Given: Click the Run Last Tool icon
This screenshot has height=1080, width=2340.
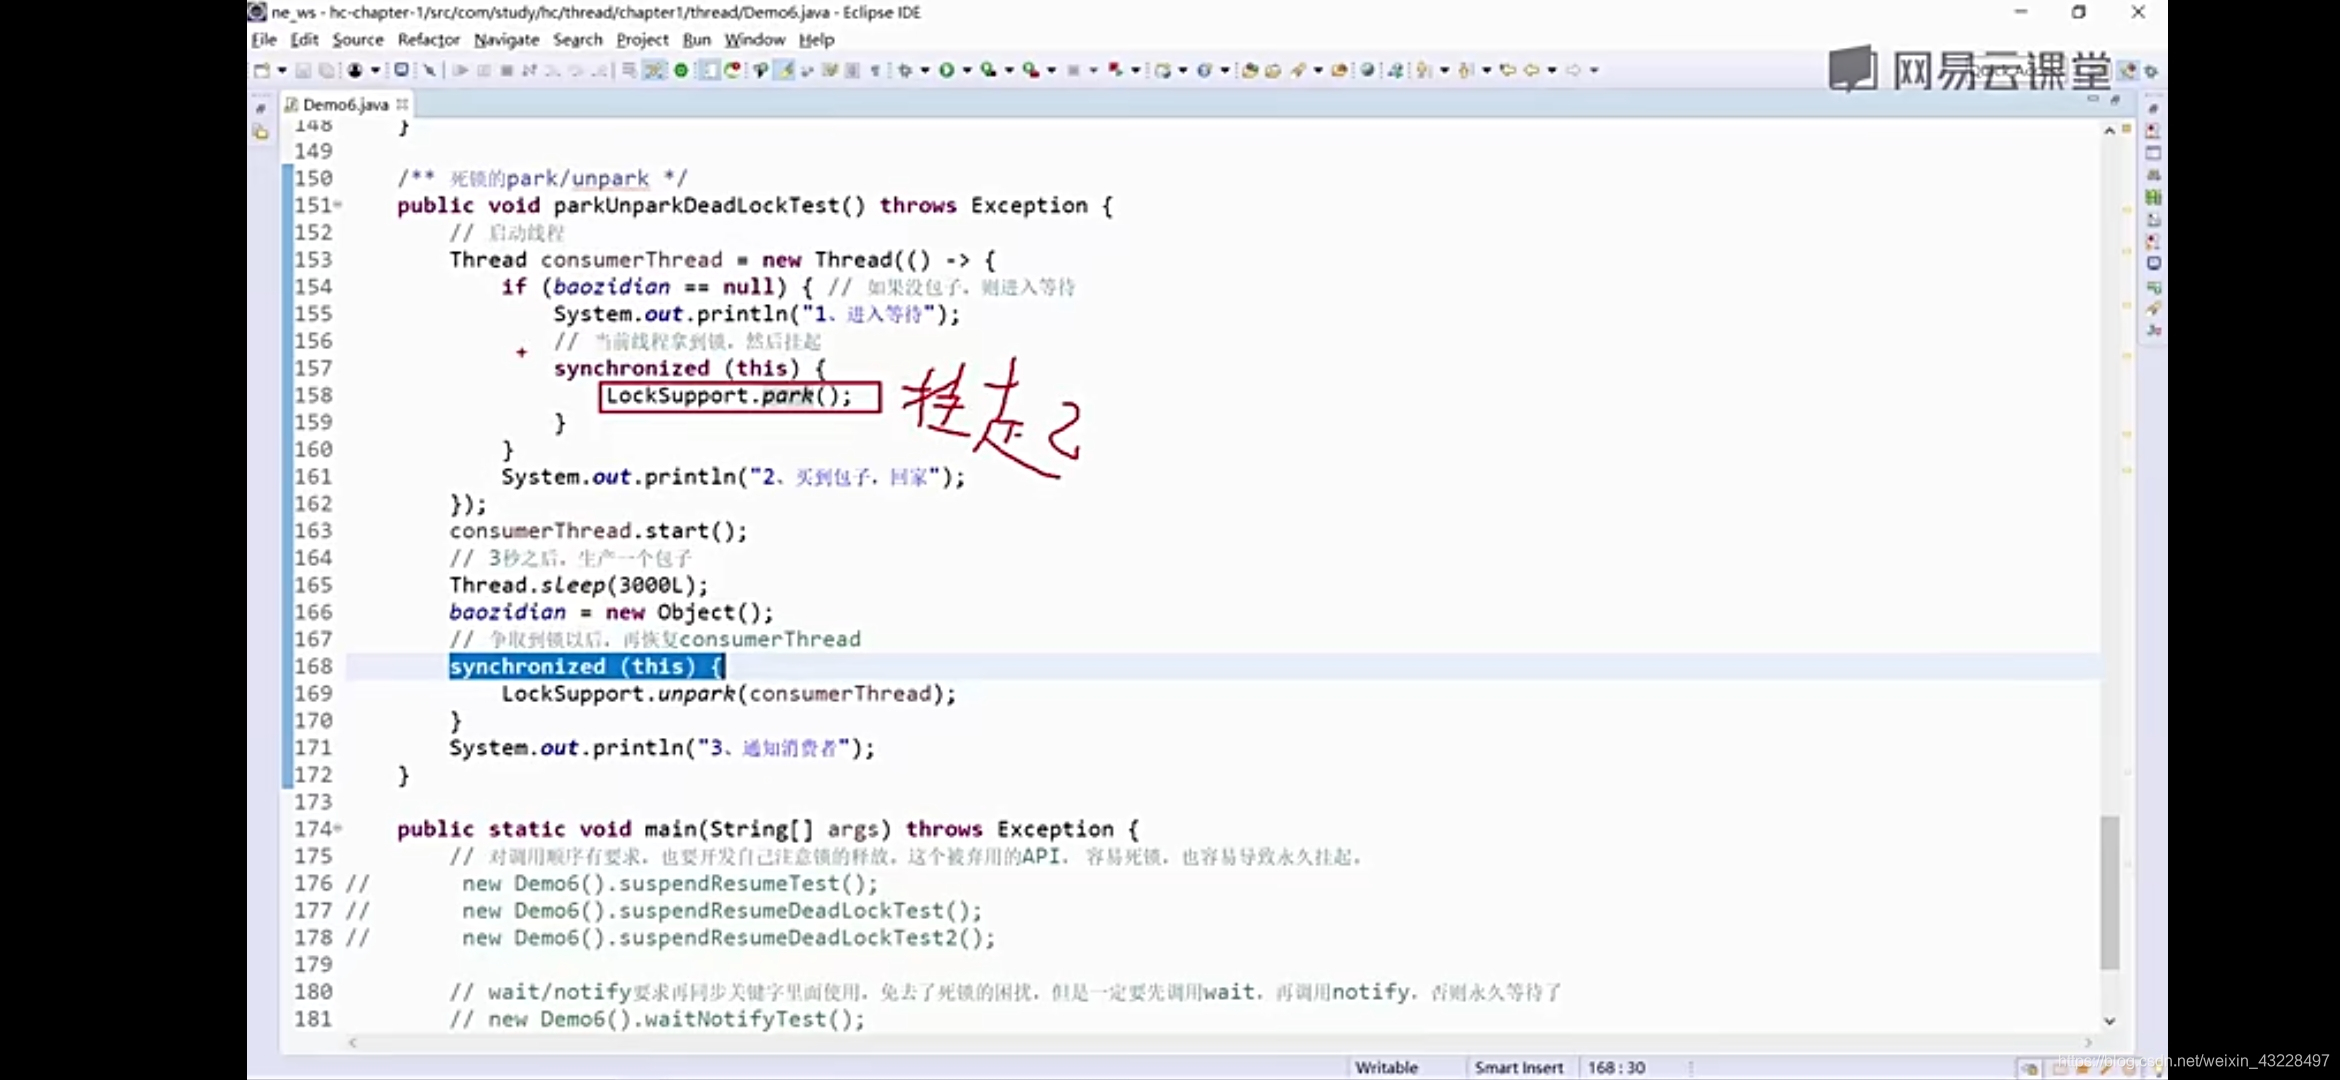Looking at the screenshot, I should [x=1030, y=70].
